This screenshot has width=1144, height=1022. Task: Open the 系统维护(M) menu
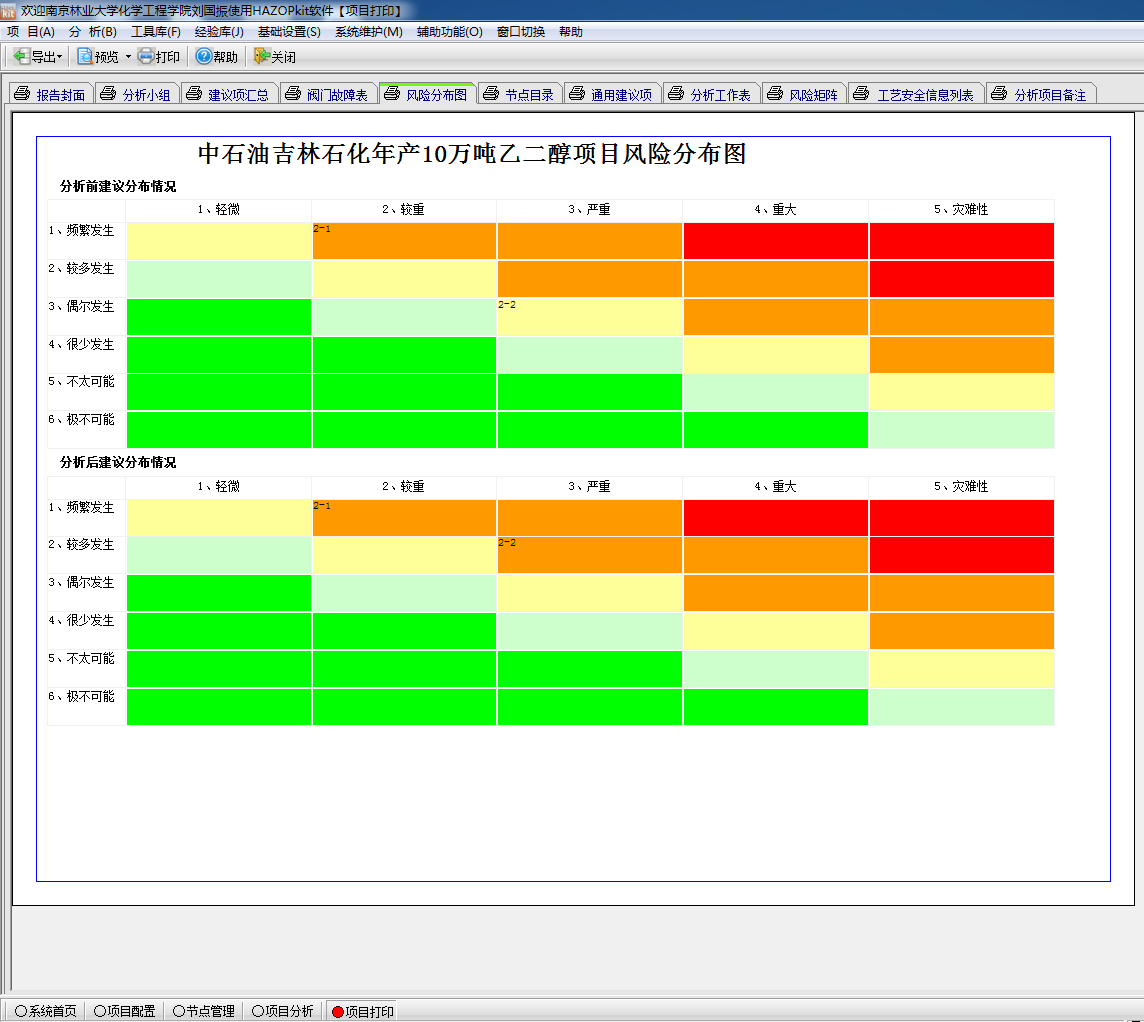[368, 31]
